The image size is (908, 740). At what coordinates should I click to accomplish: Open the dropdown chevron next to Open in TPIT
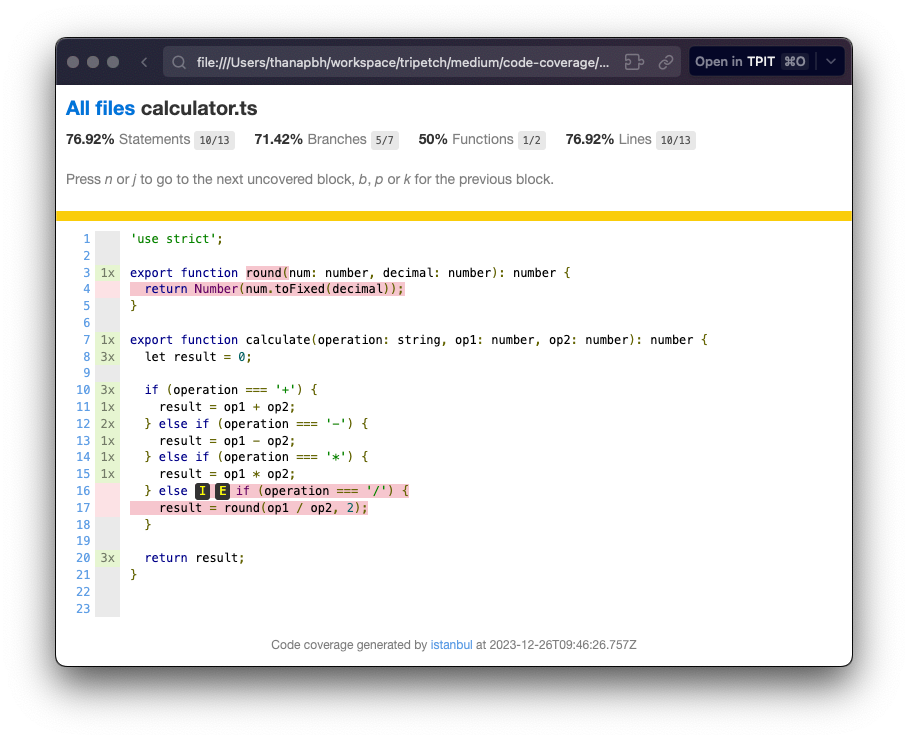click(x=830, y=61)
